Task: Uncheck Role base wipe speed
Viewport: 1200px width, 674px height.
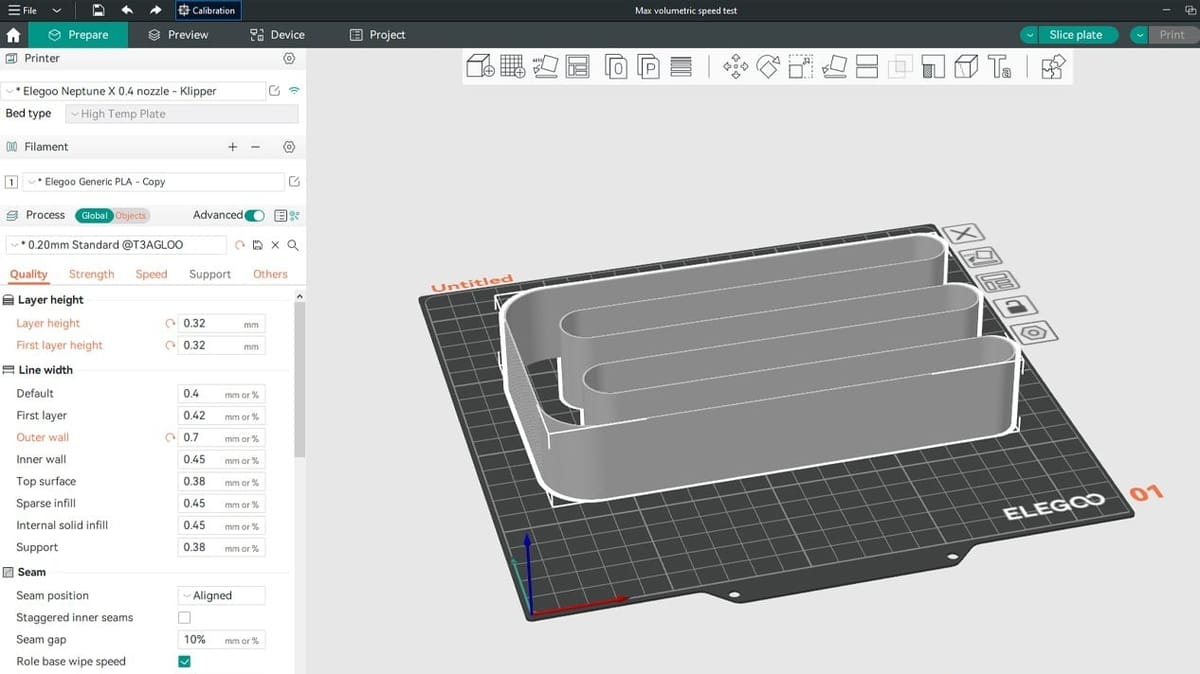Action: pos(184,662)
